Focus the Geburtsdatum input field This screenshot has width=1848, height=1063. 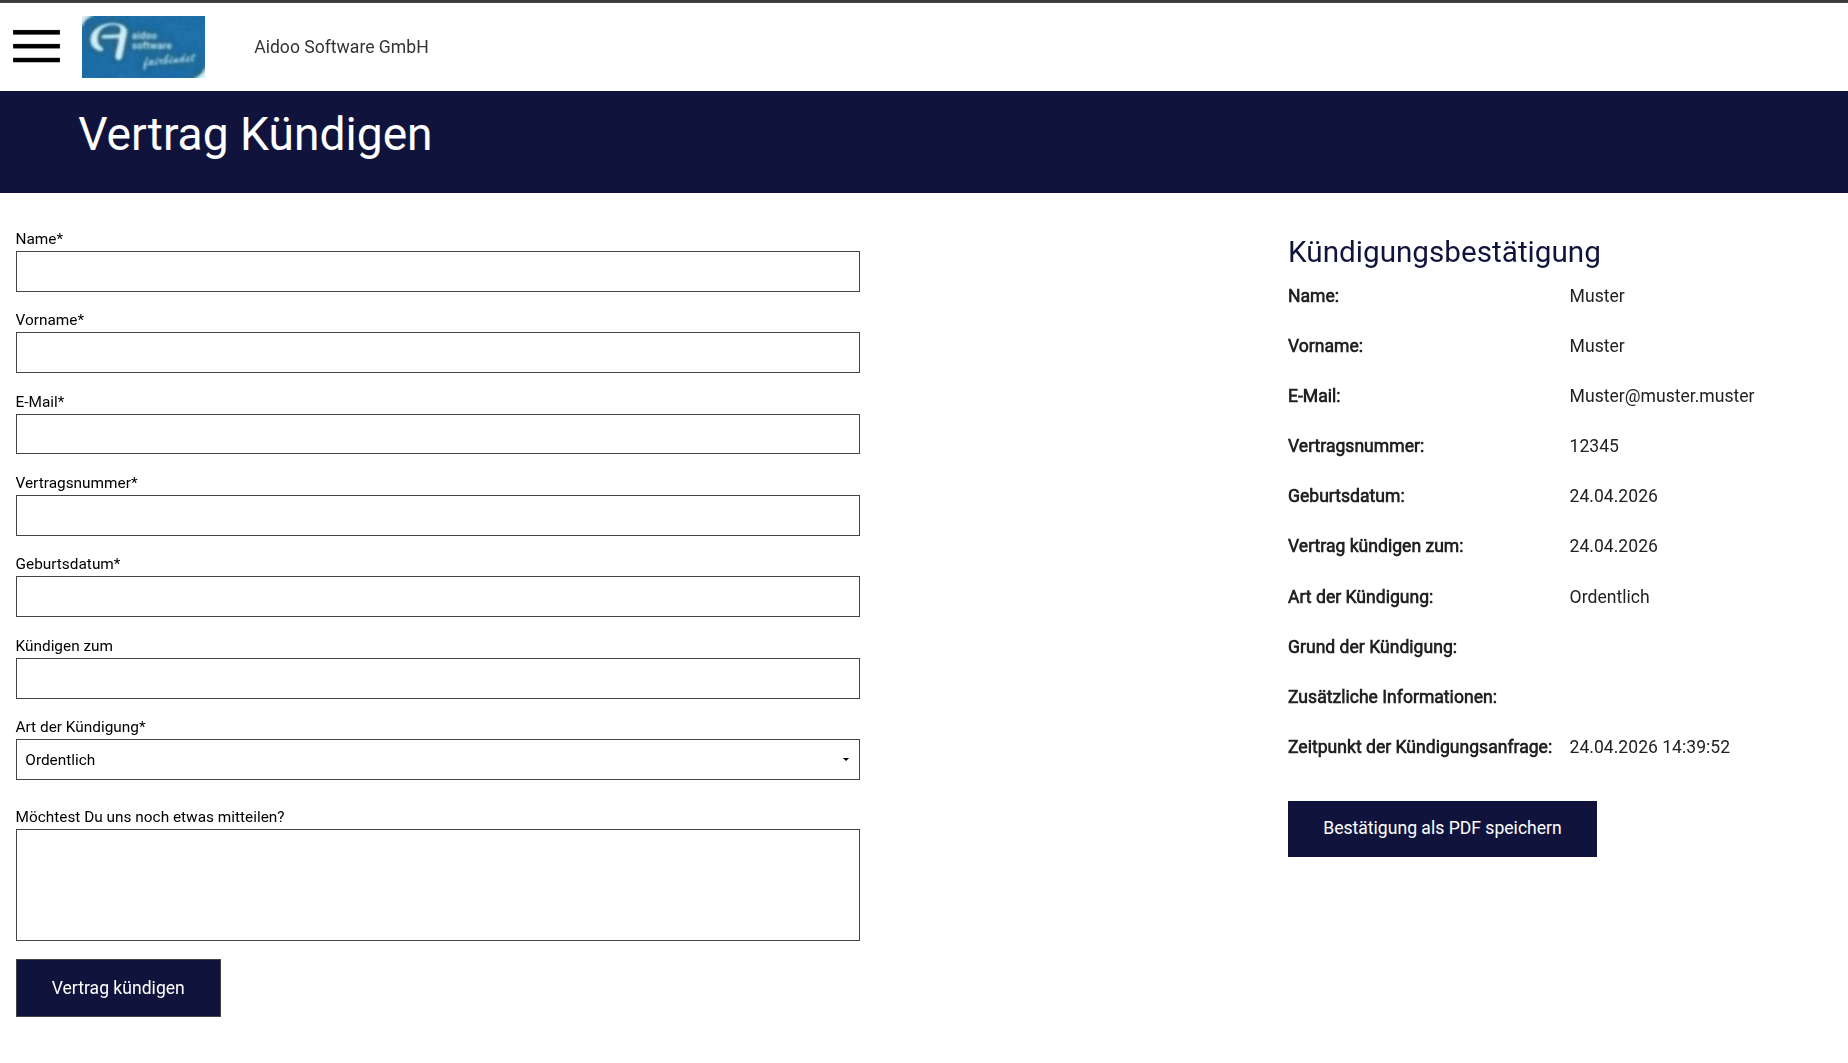pos(438,597)
